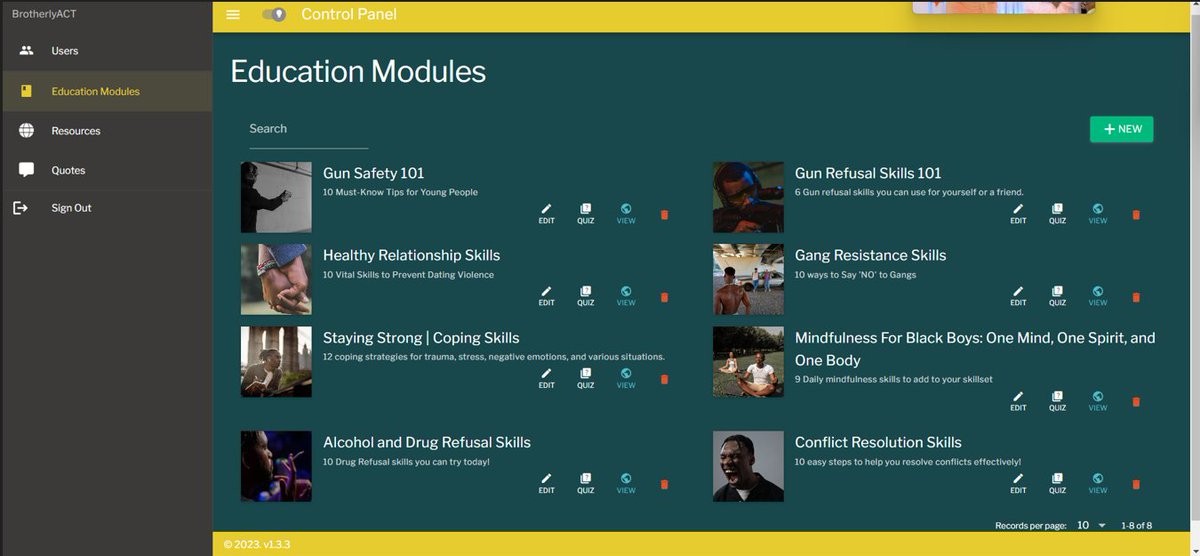Click the 'Gun Safety 101' title text
The image size is (1200, 556).
(x=373, y=173)
